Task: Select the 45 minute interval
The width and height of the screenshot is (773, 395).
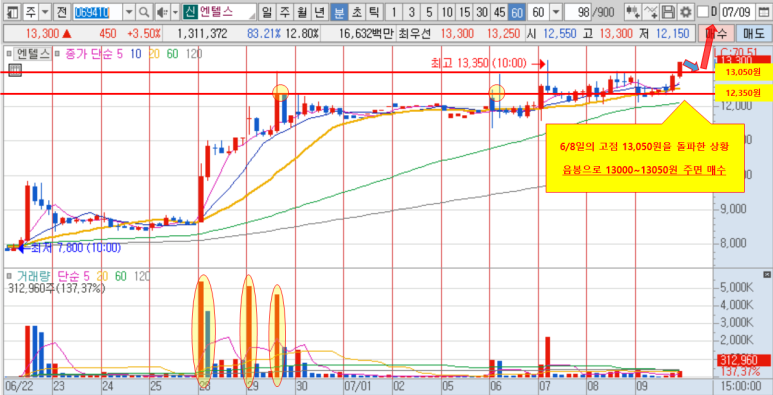Action: click(x=499, y=12)
